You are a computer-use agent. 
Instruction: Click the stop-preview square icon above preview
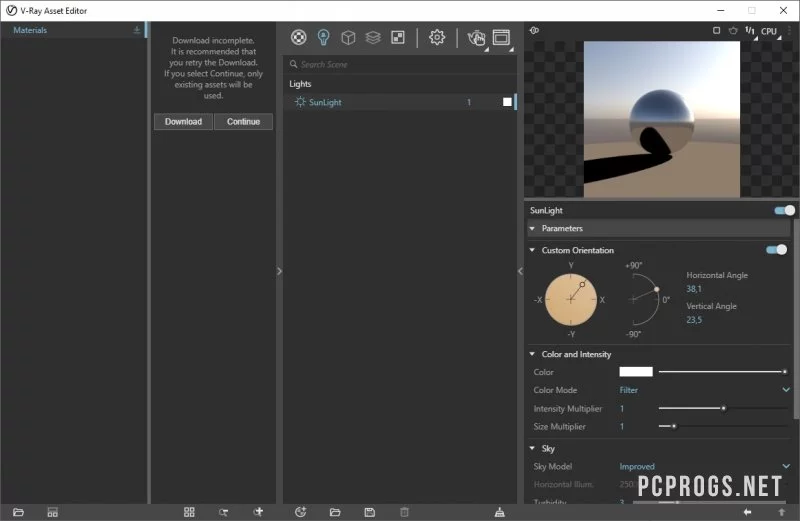[x=716, y=31]
